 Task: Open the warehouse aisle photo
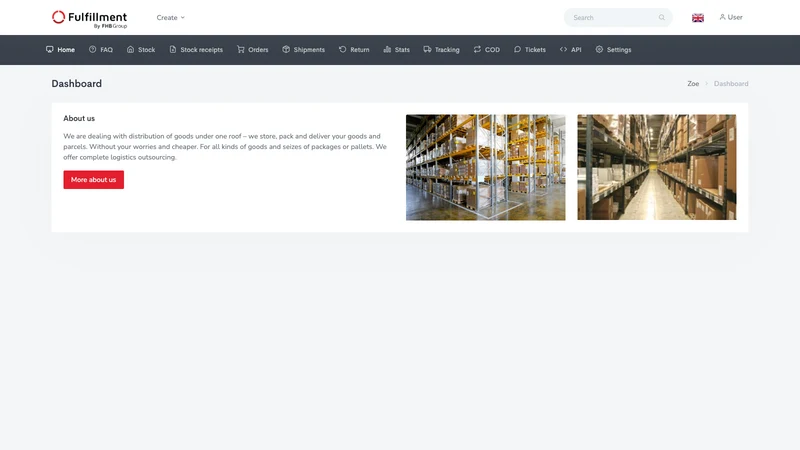[657, 167]
